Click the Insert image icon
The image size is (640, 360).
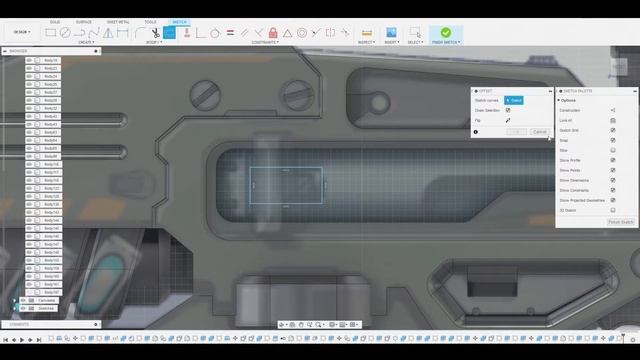tap(391, 33)
